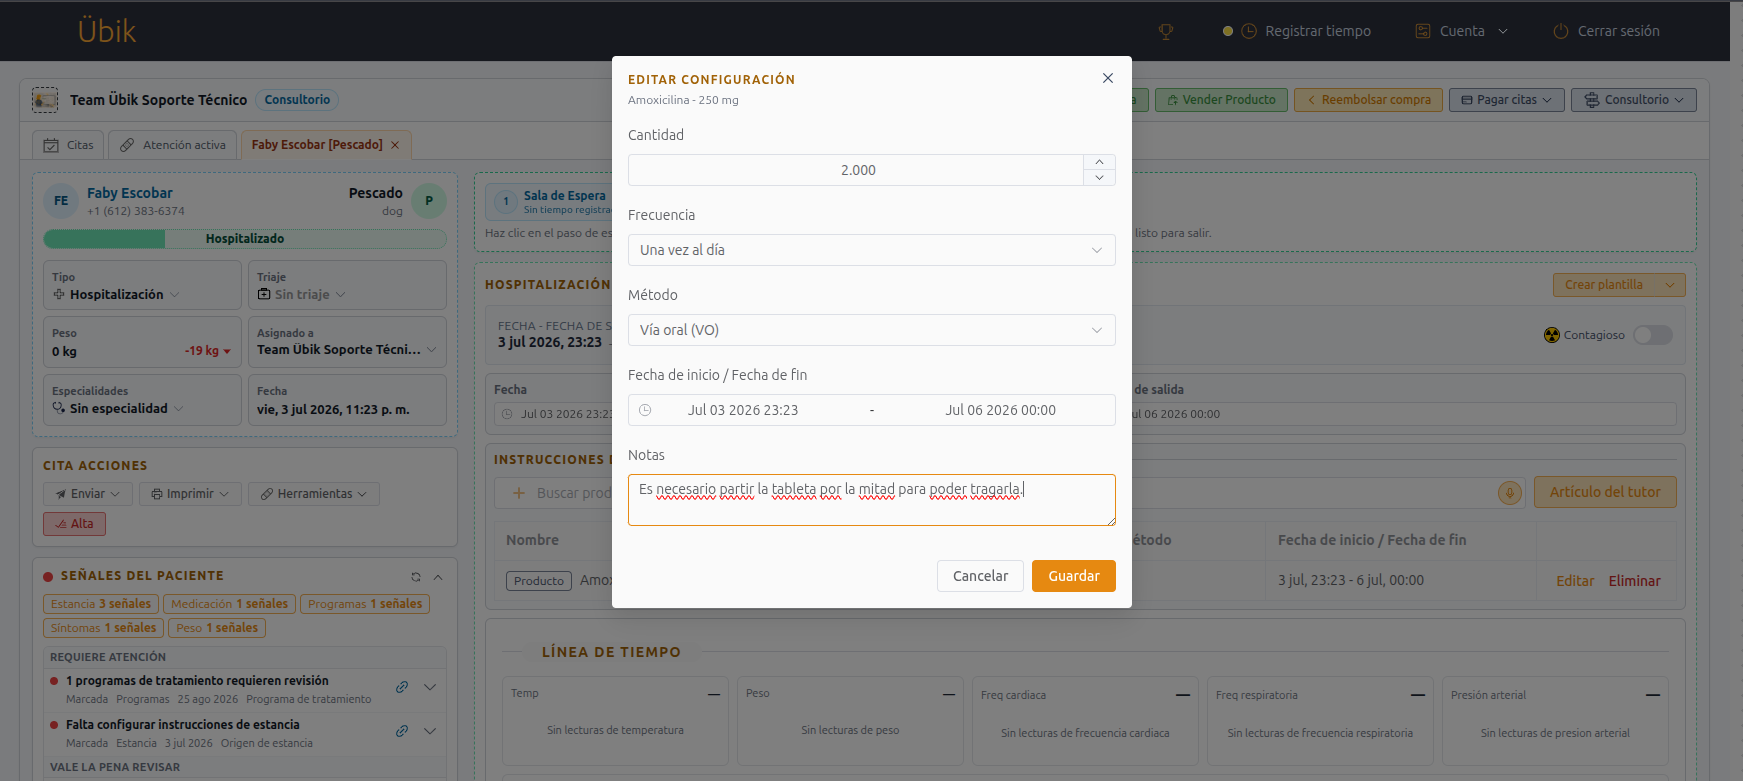
Task: Filter by Programas 1 señales tag
Action: pos(365,604)
